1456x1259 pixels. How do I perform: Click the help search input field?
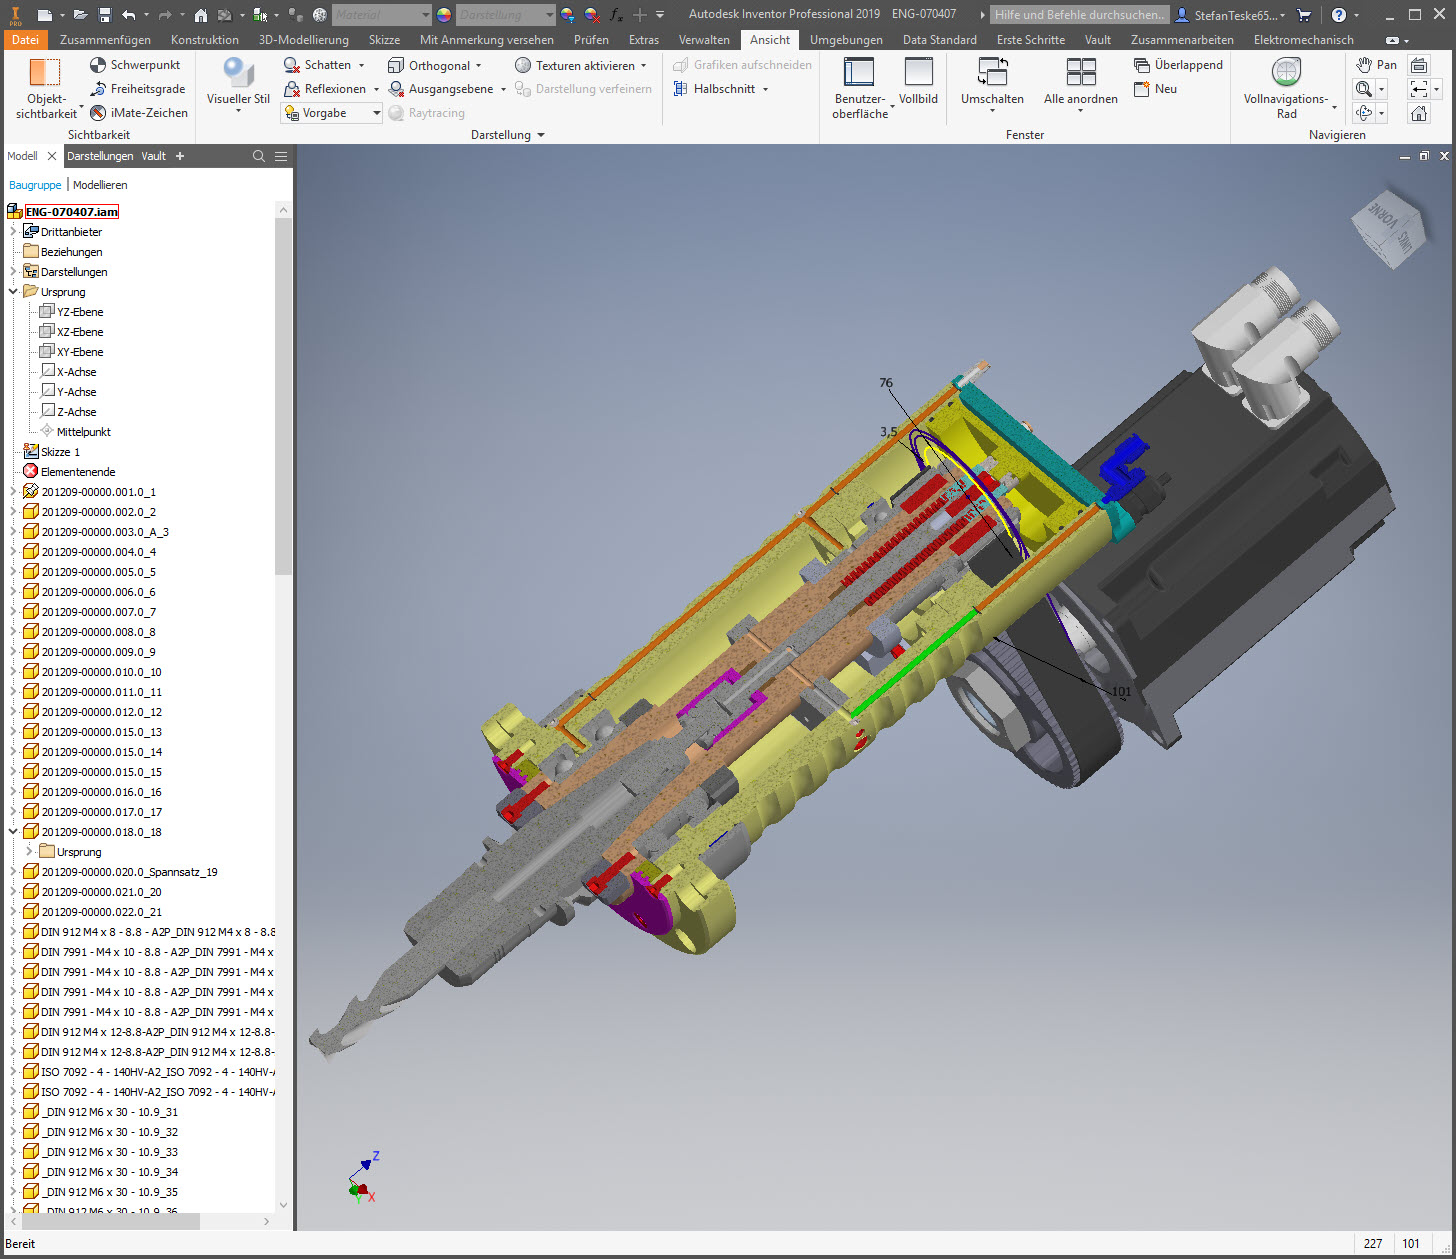[x=1080, y=15]
